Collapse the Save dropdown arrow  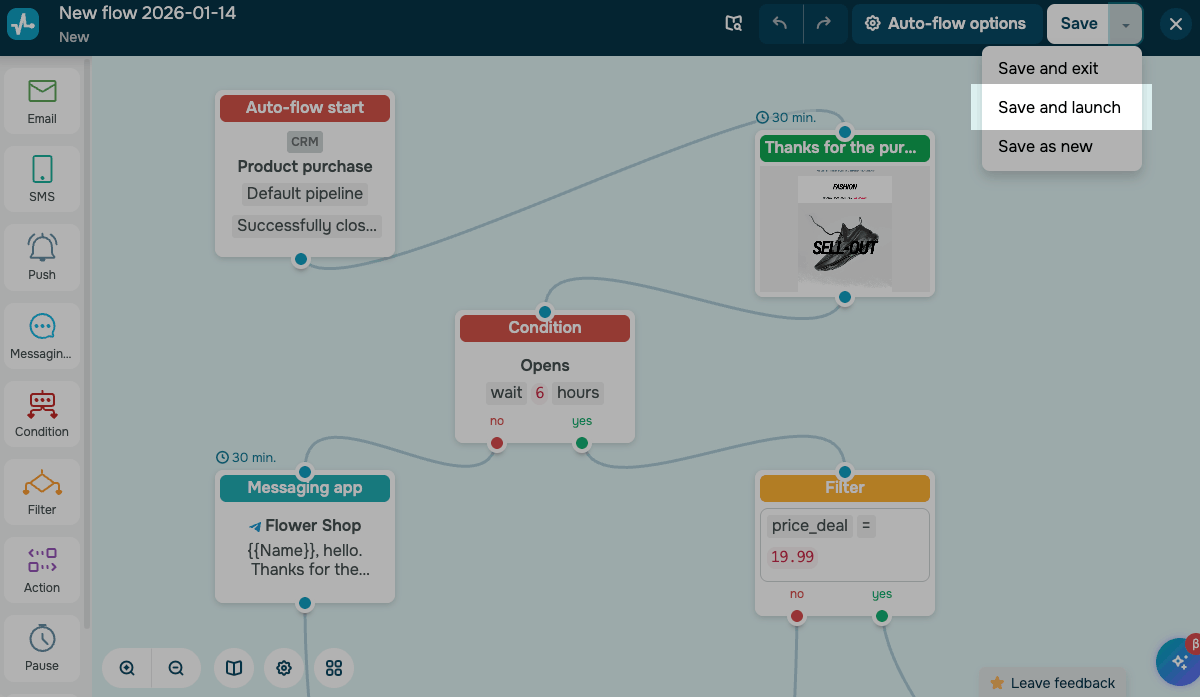point(1126,24)
